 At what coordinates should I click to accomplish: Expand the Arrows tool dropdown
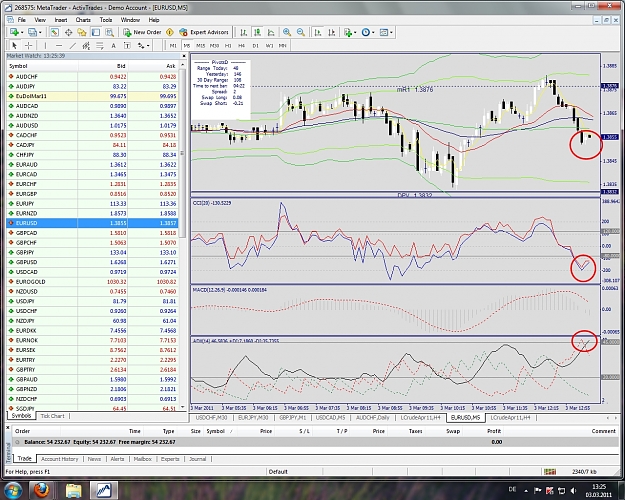148,45
